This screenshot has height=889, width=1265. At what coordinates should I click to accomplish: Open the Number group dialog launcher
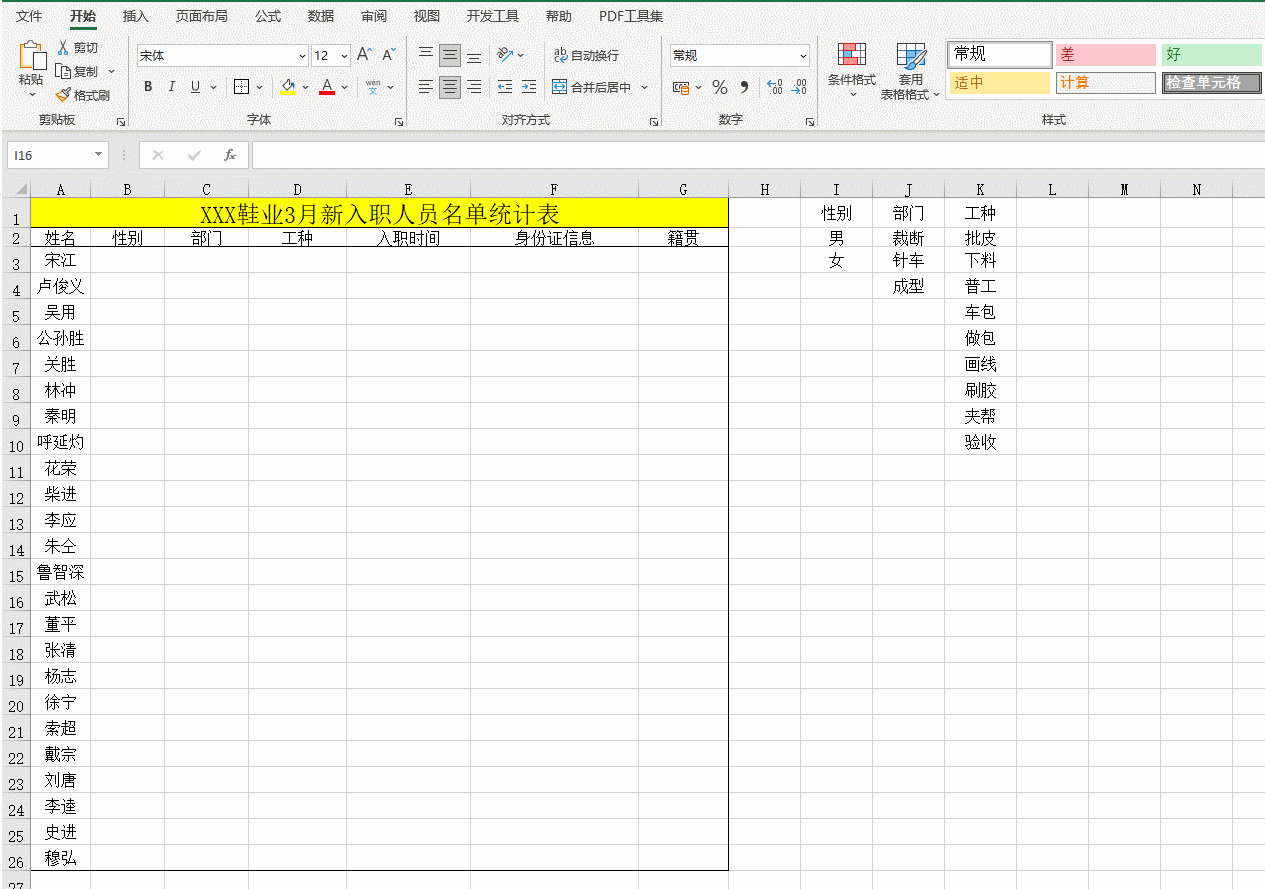click(x=809, y=122)
